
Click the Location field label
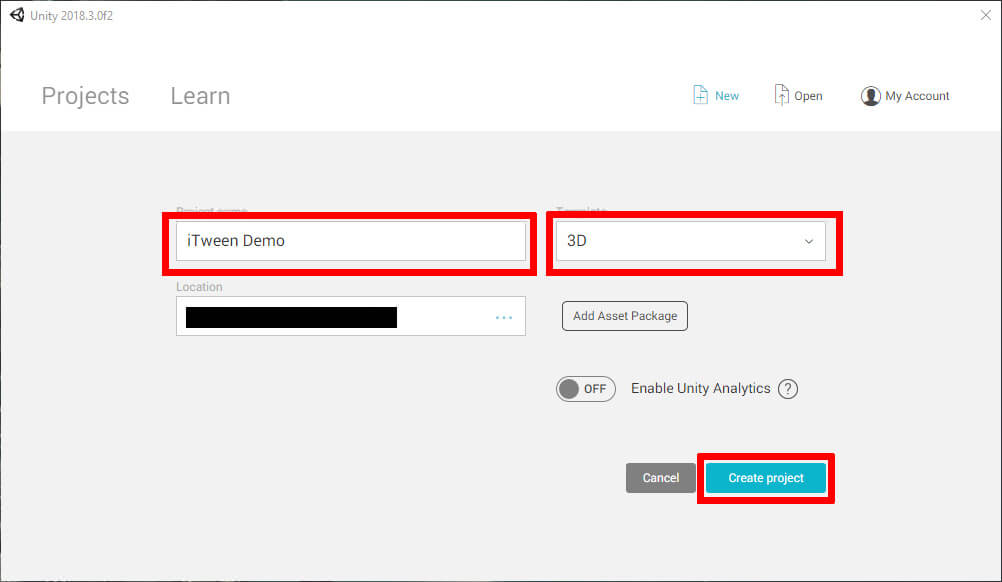[x=199, y=287]
